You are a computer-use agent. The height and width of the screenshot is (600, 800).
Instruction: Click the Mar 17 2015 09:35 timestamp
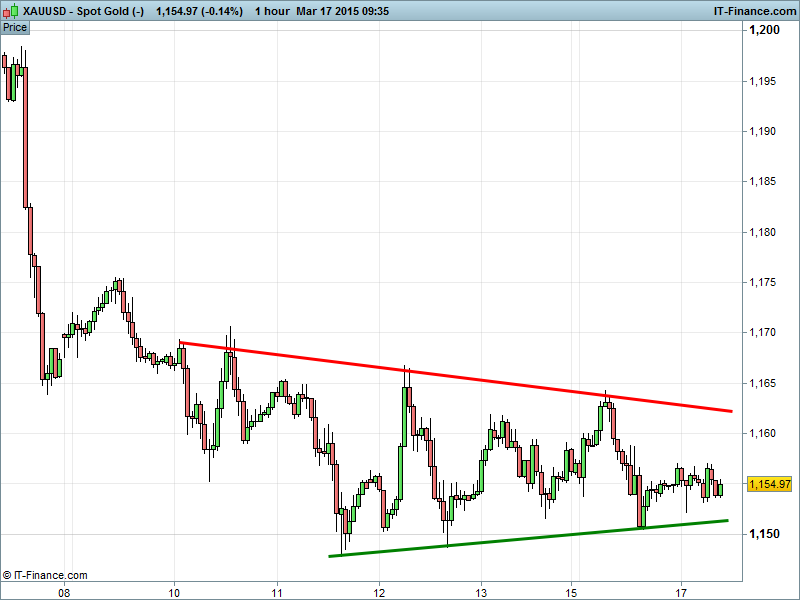(343, 11)
